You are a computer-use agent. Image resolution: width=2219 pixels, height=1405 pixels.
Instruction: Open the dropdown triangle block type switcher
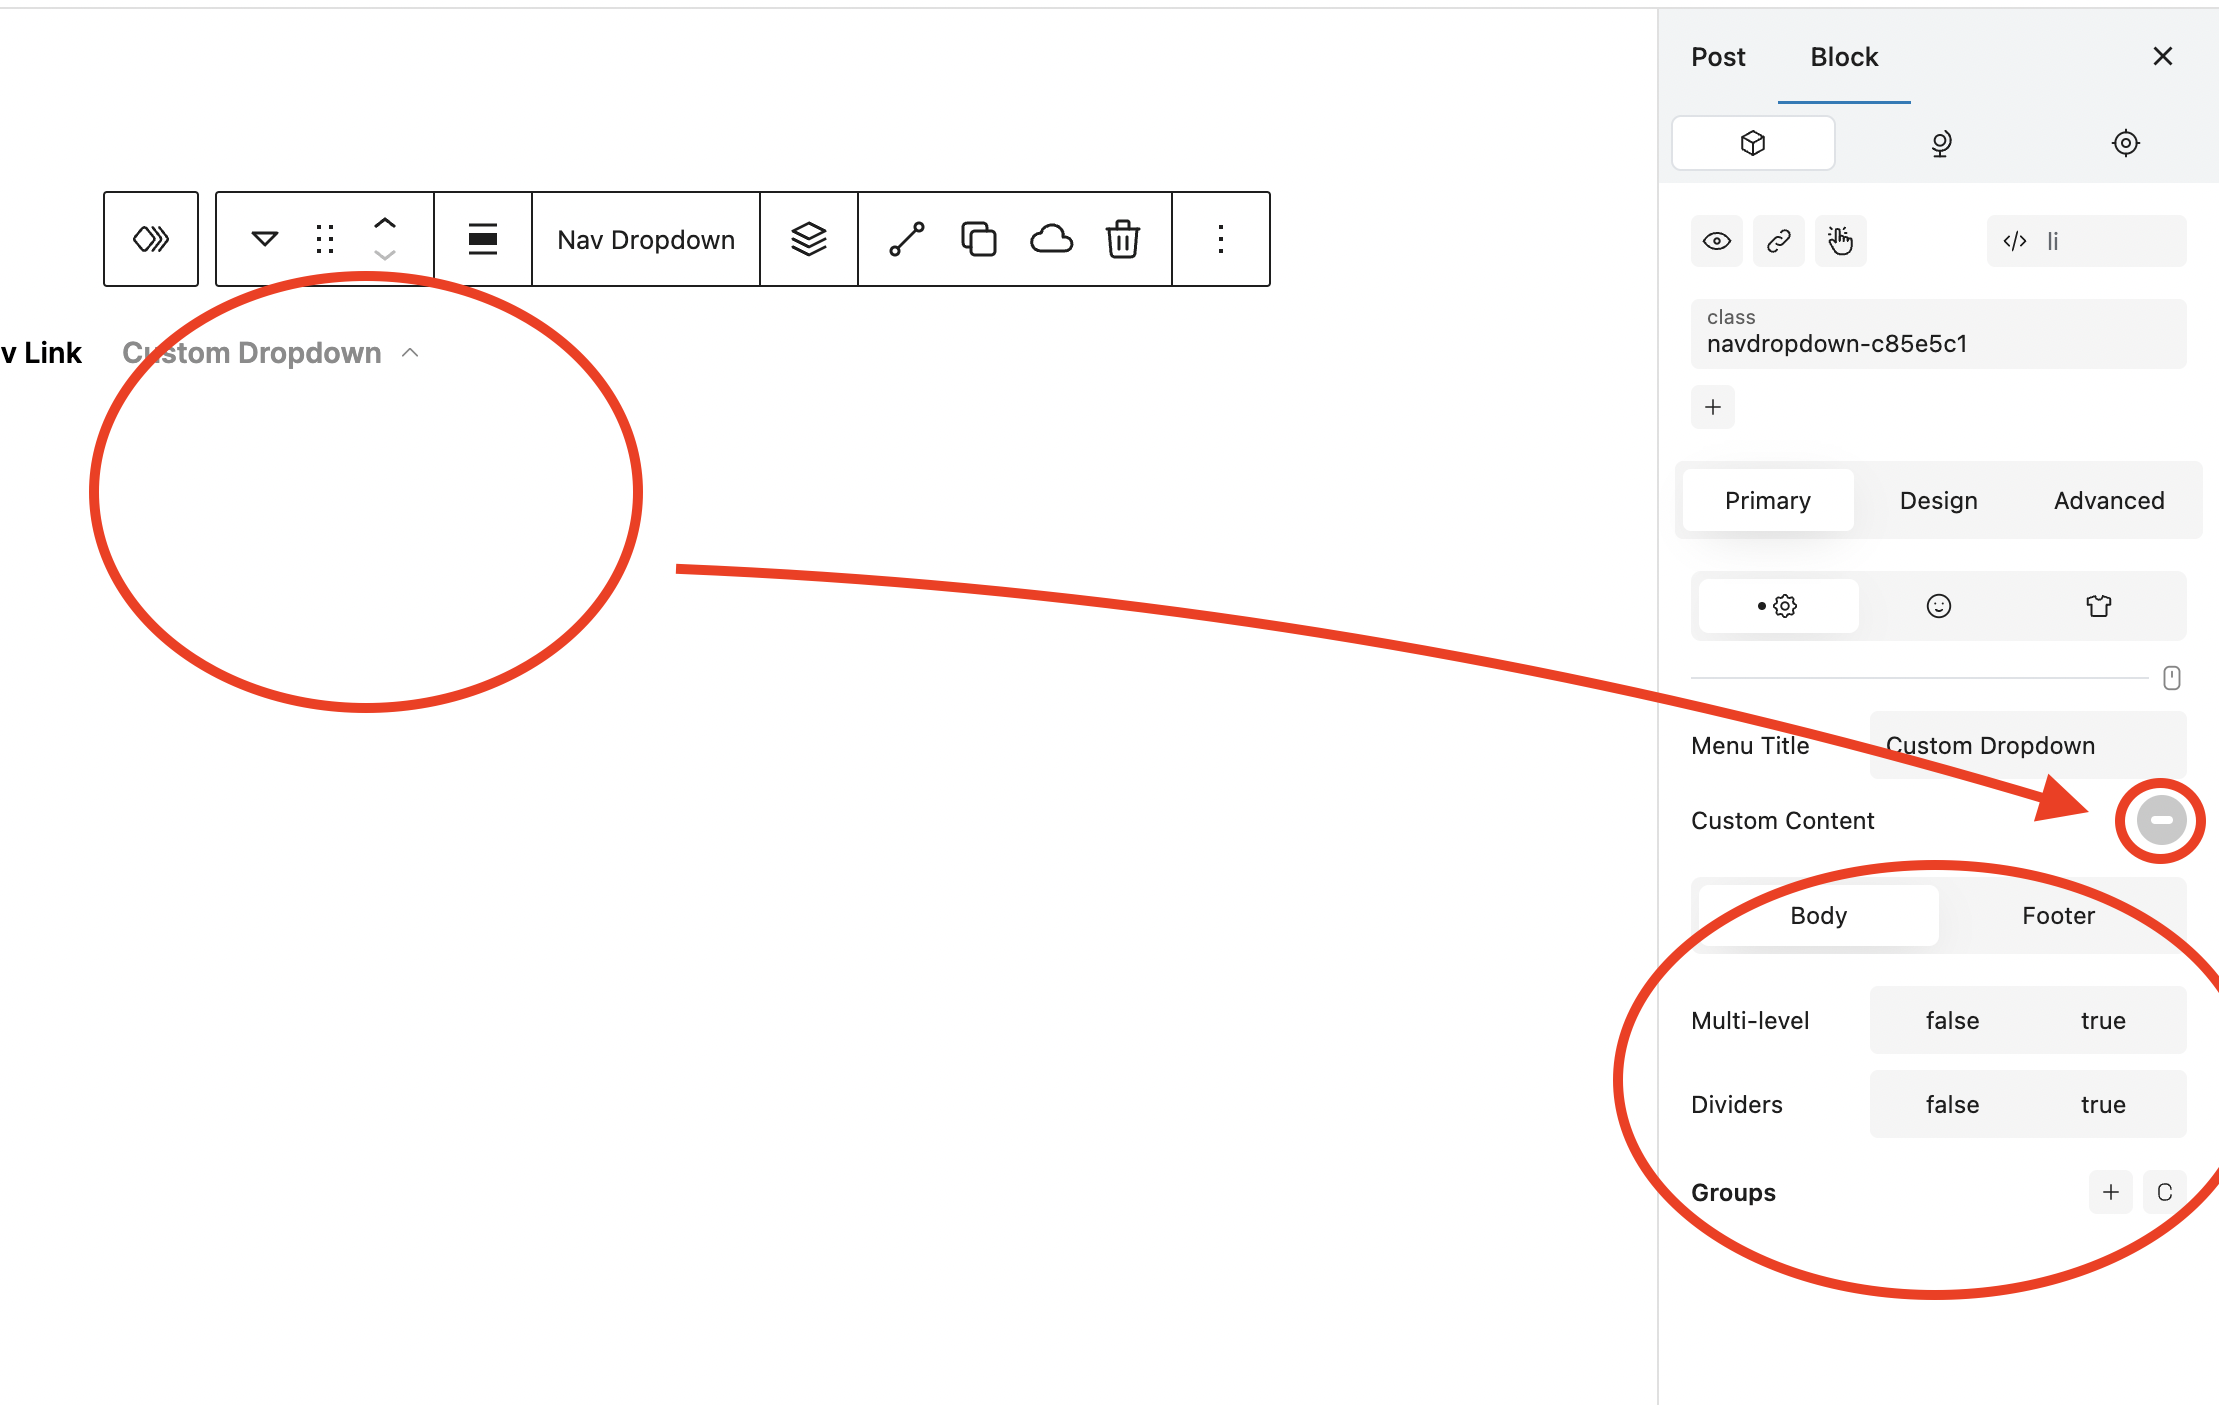click(x=264, y=240)
